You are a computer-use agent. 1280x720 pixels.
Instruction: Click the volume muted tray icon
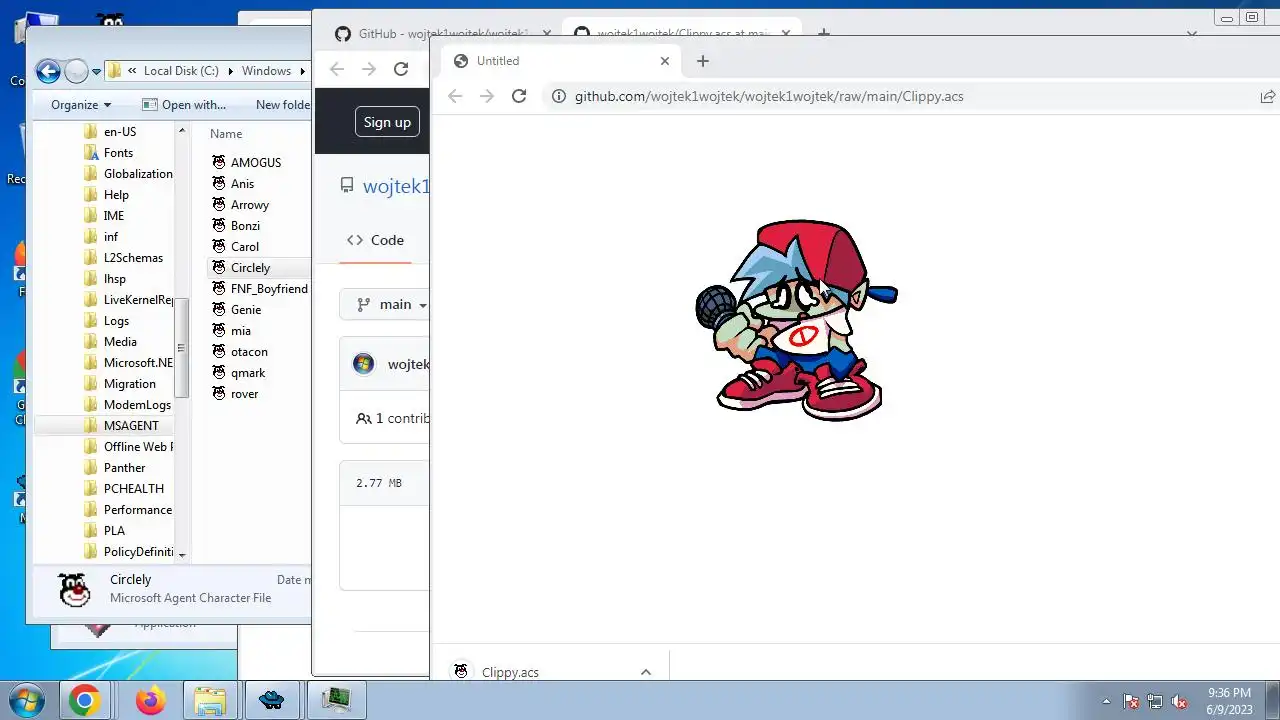(x=1179, y=701)
